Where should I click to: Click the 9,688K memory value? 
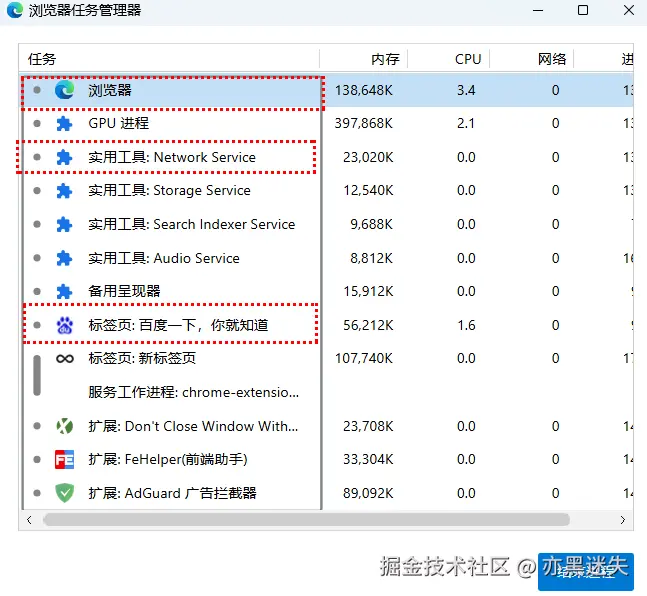[x=371, y=225]
